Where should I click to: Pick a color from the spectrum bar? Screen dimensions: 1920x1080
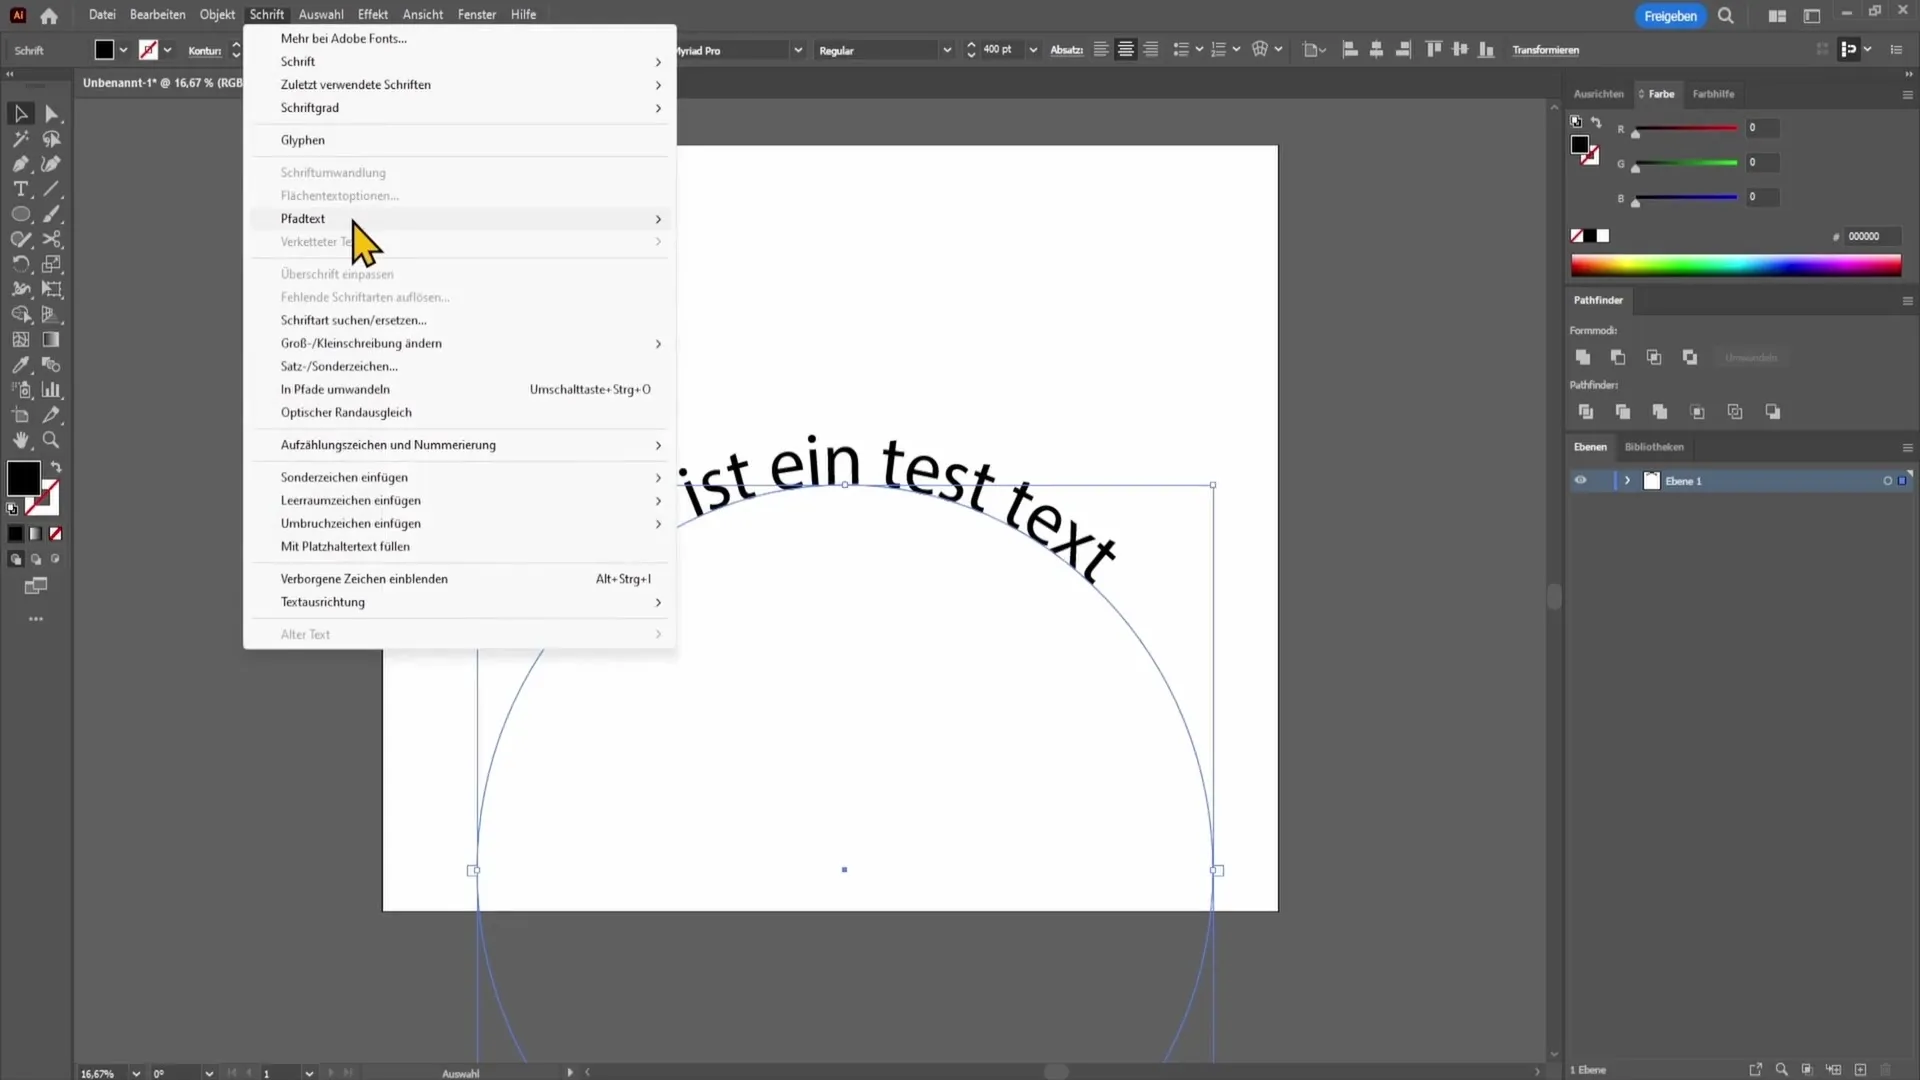pos(1736,265)
